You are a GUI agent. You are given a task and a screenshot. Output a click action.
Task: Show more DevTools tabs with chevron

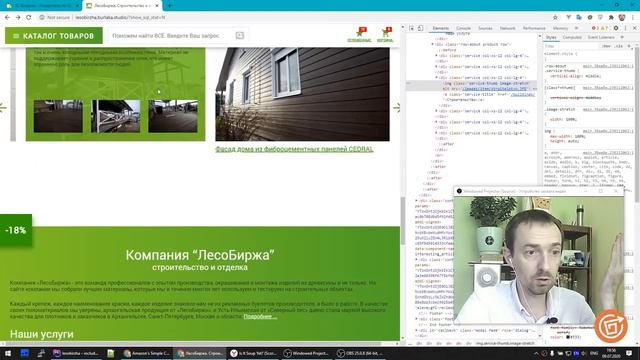click(576, 28)
